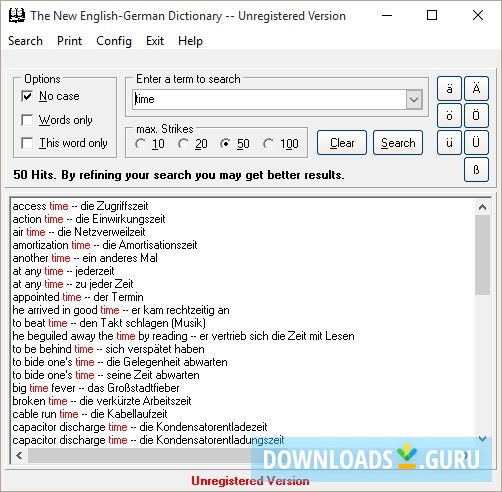Click results scrollbar down arrow

tap(482, 439)
